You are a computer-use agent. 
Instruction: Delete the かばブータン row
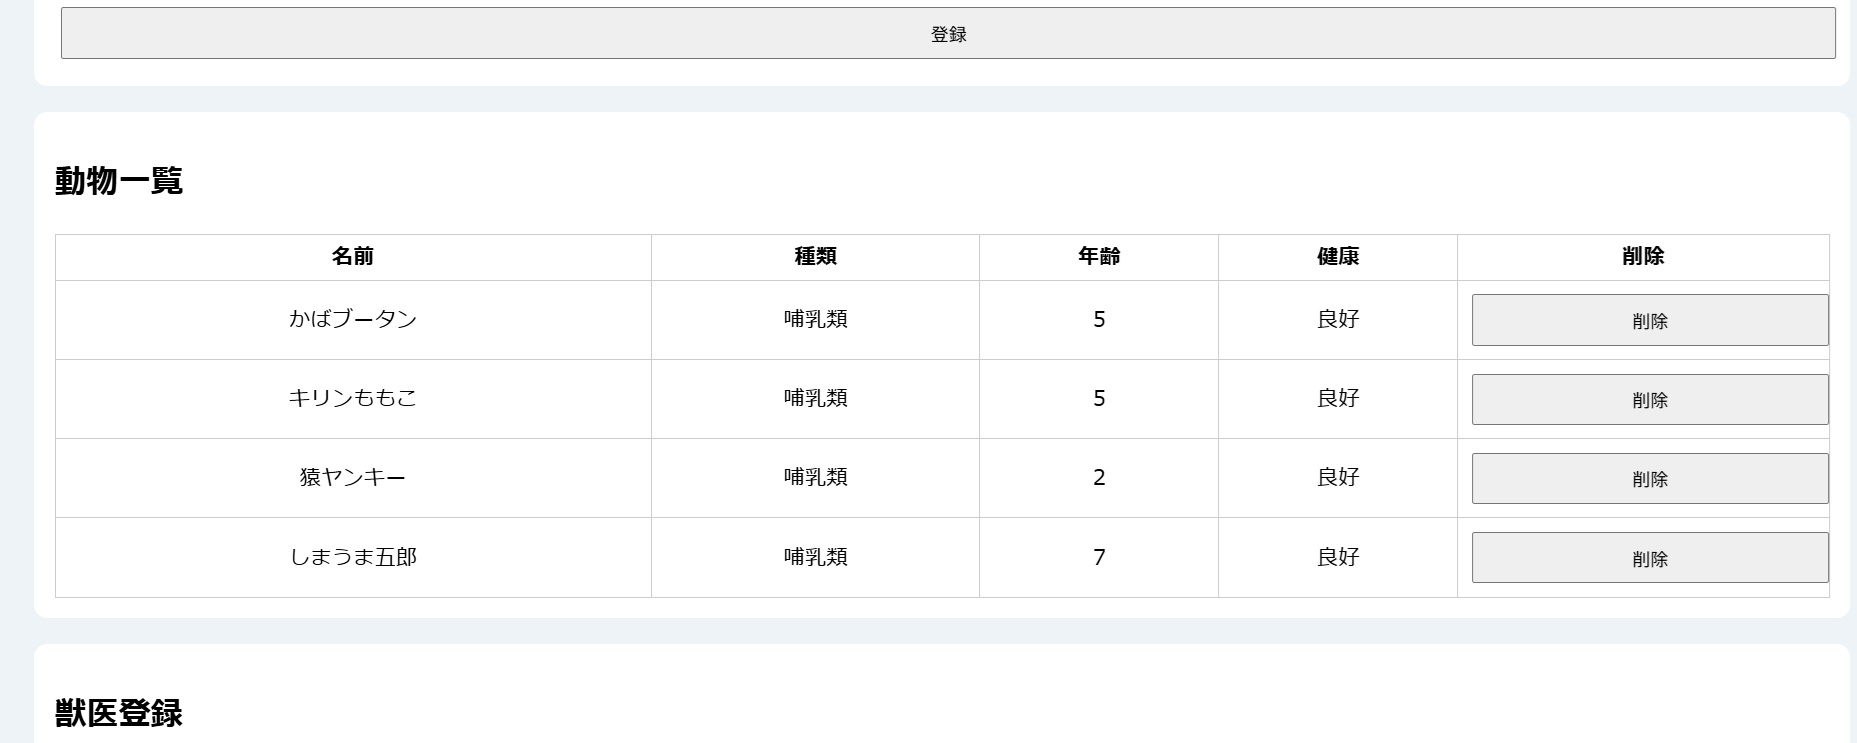[1649, 320]
